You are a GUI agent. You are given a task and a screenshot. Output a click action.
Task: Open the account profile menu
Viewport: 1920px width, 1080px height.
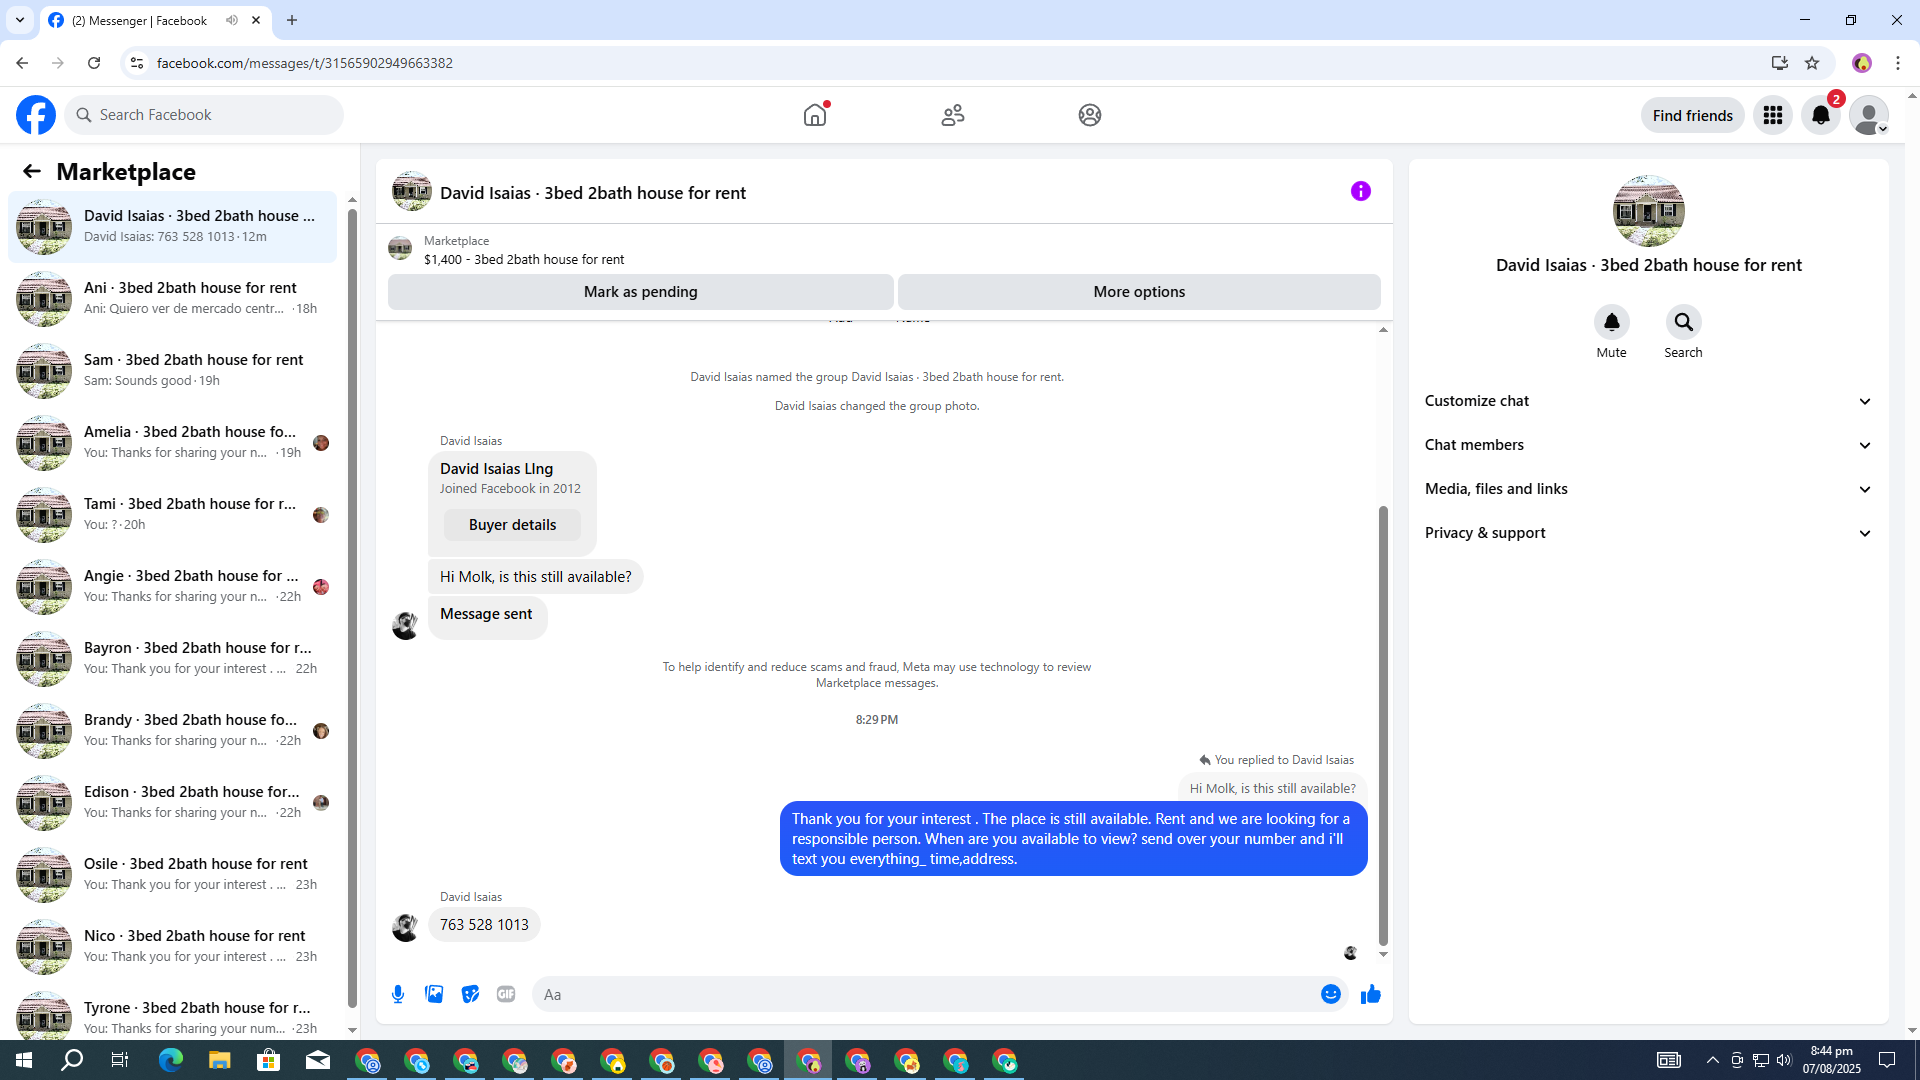pos(1869,115)
